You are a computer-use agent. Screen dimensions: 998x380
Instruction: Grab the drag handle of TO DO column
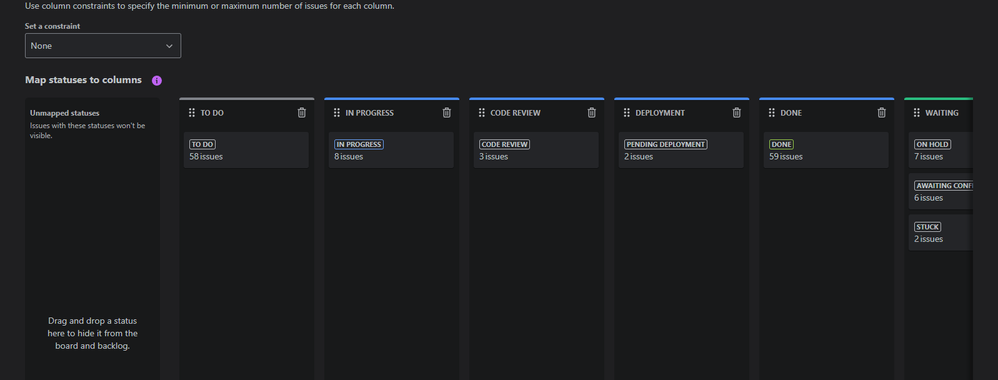tap(192, 113)
